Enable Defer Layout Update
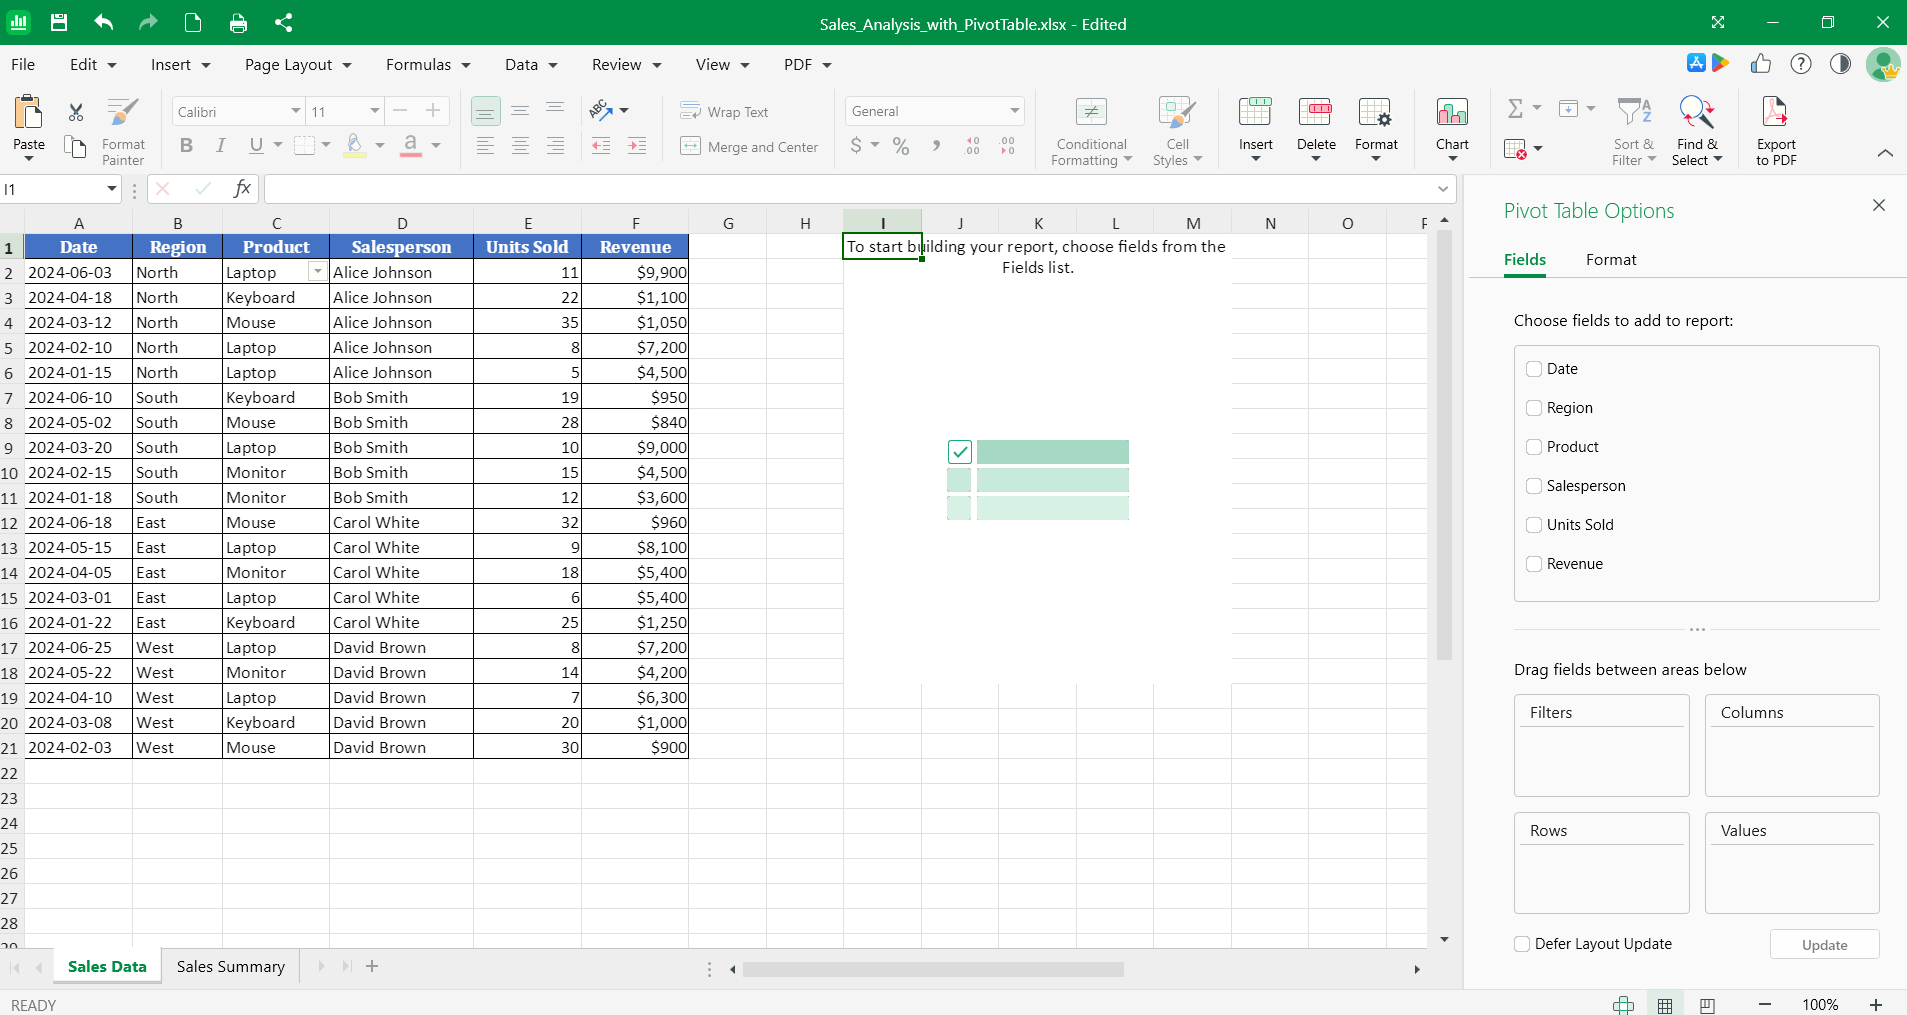 click(x=1522, y=944)
